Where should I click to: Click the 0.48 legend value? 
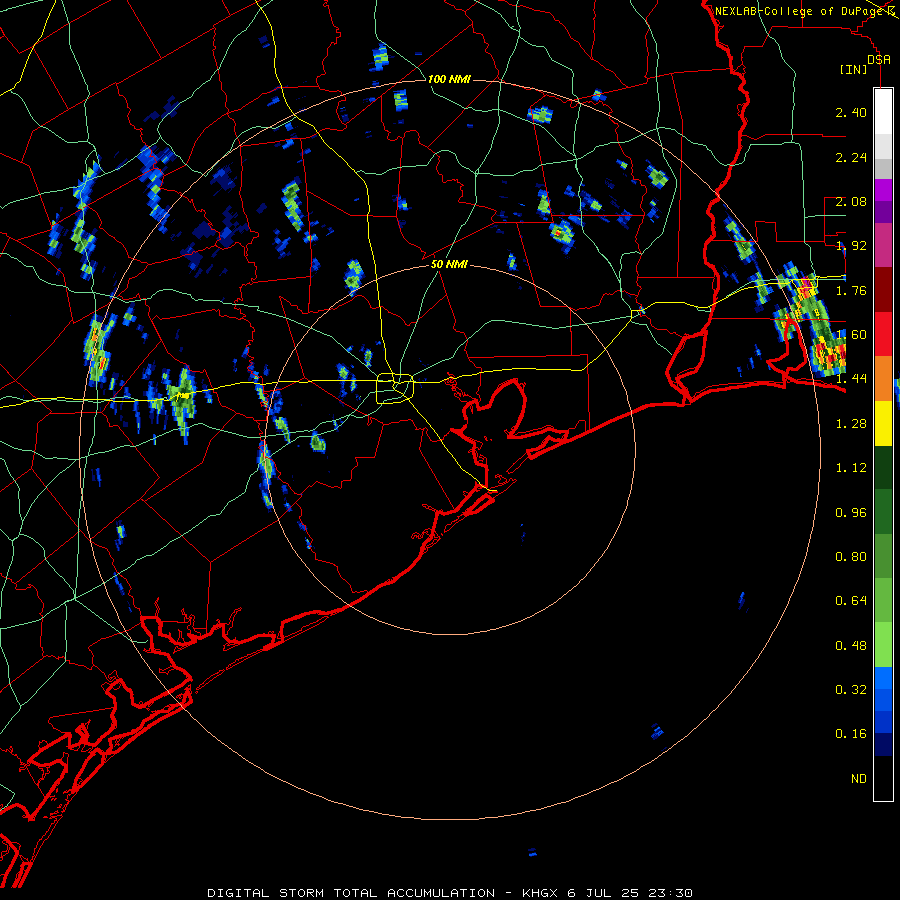pos(851,646)
